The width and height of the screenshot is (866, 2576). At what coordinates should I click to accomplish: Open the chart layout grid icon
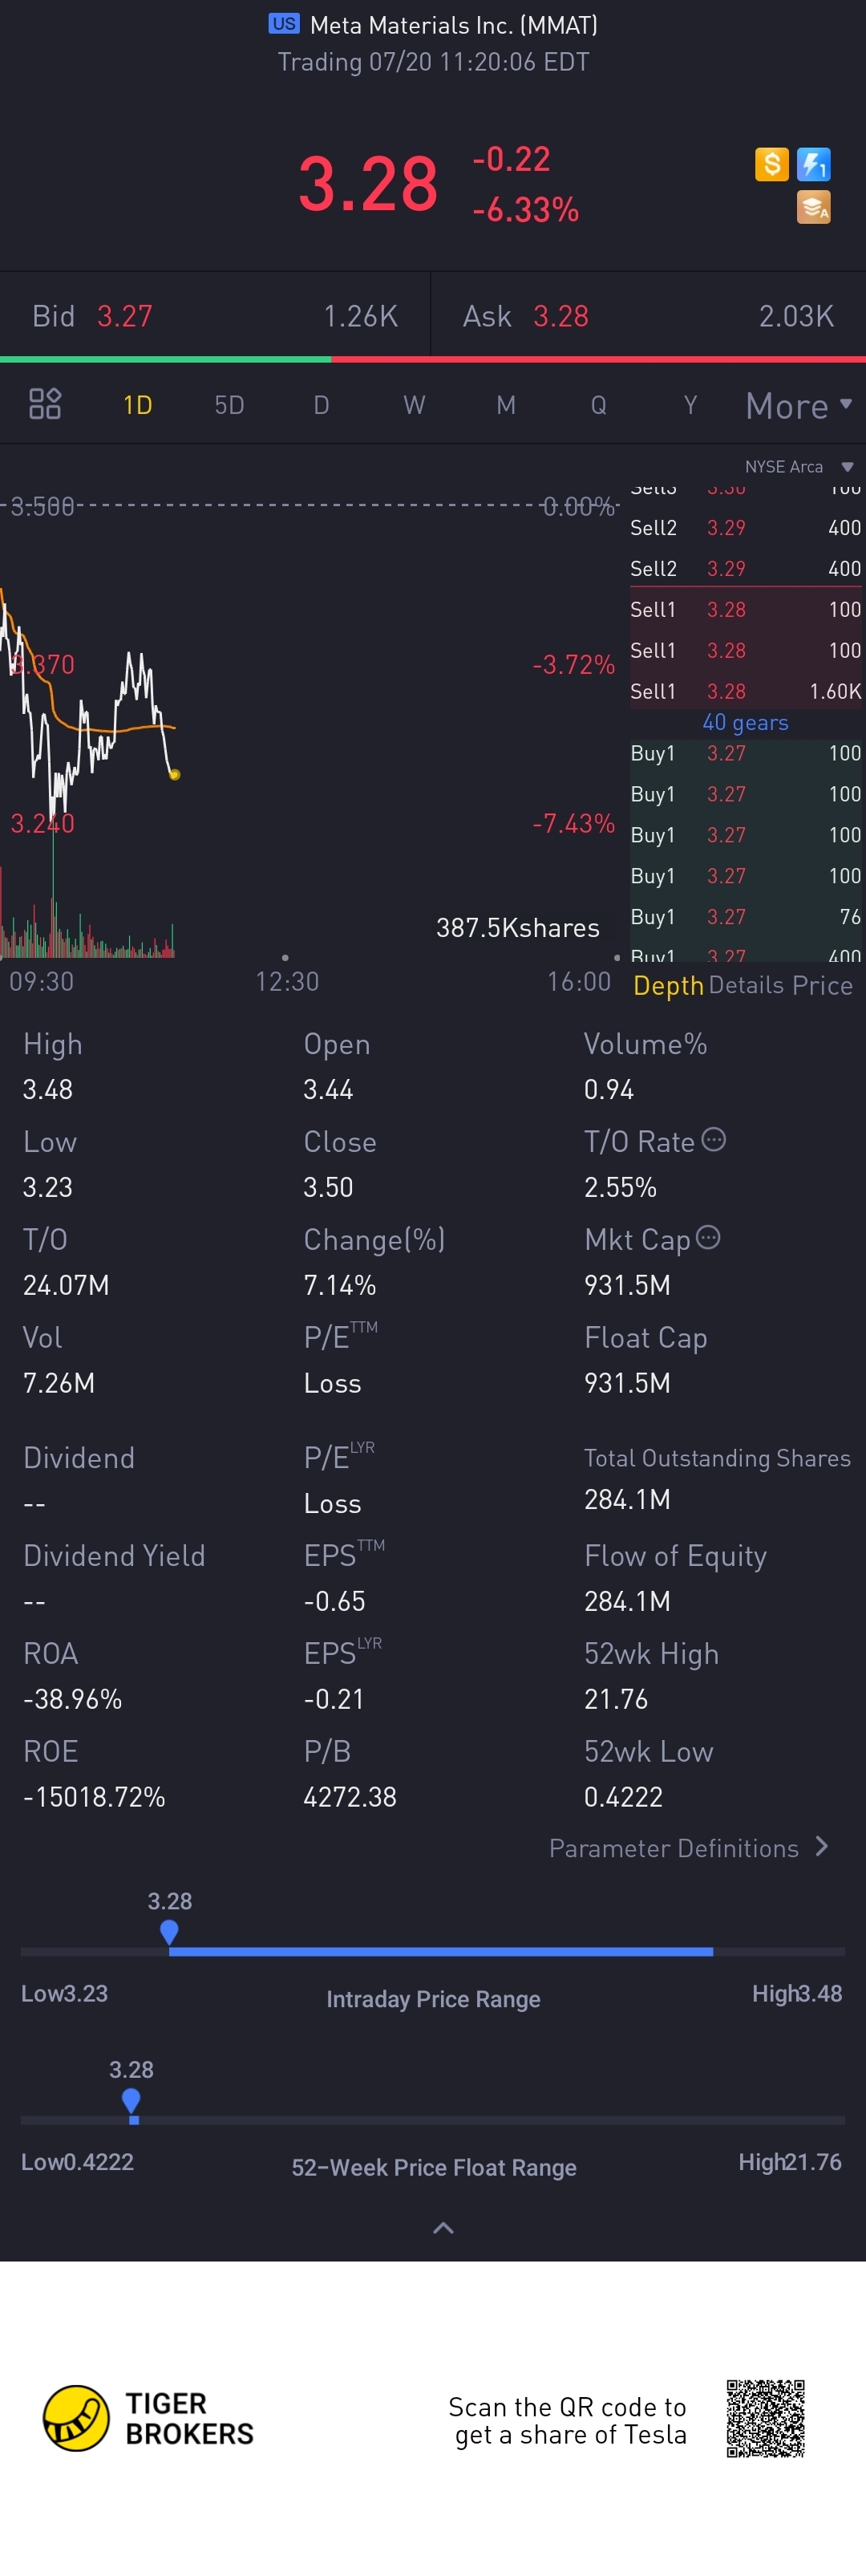(x=45, y=404)
